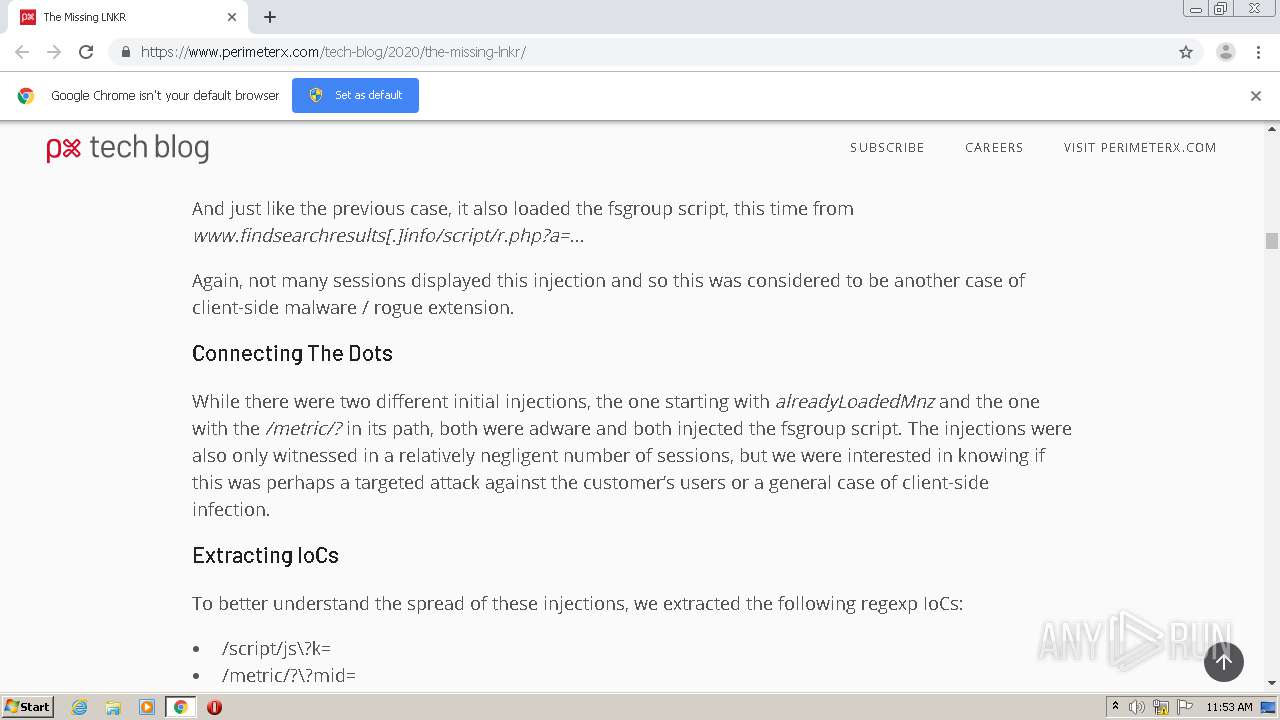Open the media player taskbar icon
Screen dimensions: 1280x720
[146, 707]
